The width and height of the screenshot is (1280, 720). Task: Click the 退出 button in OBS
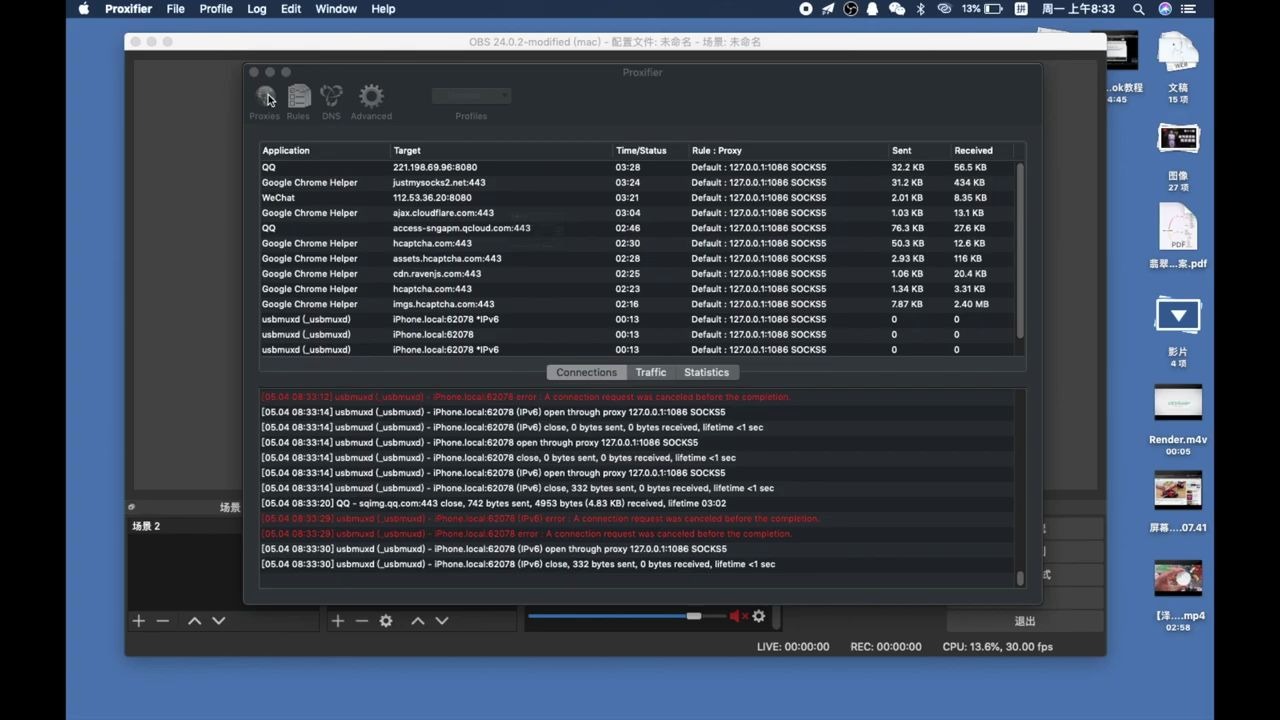tap(1025, 621)
